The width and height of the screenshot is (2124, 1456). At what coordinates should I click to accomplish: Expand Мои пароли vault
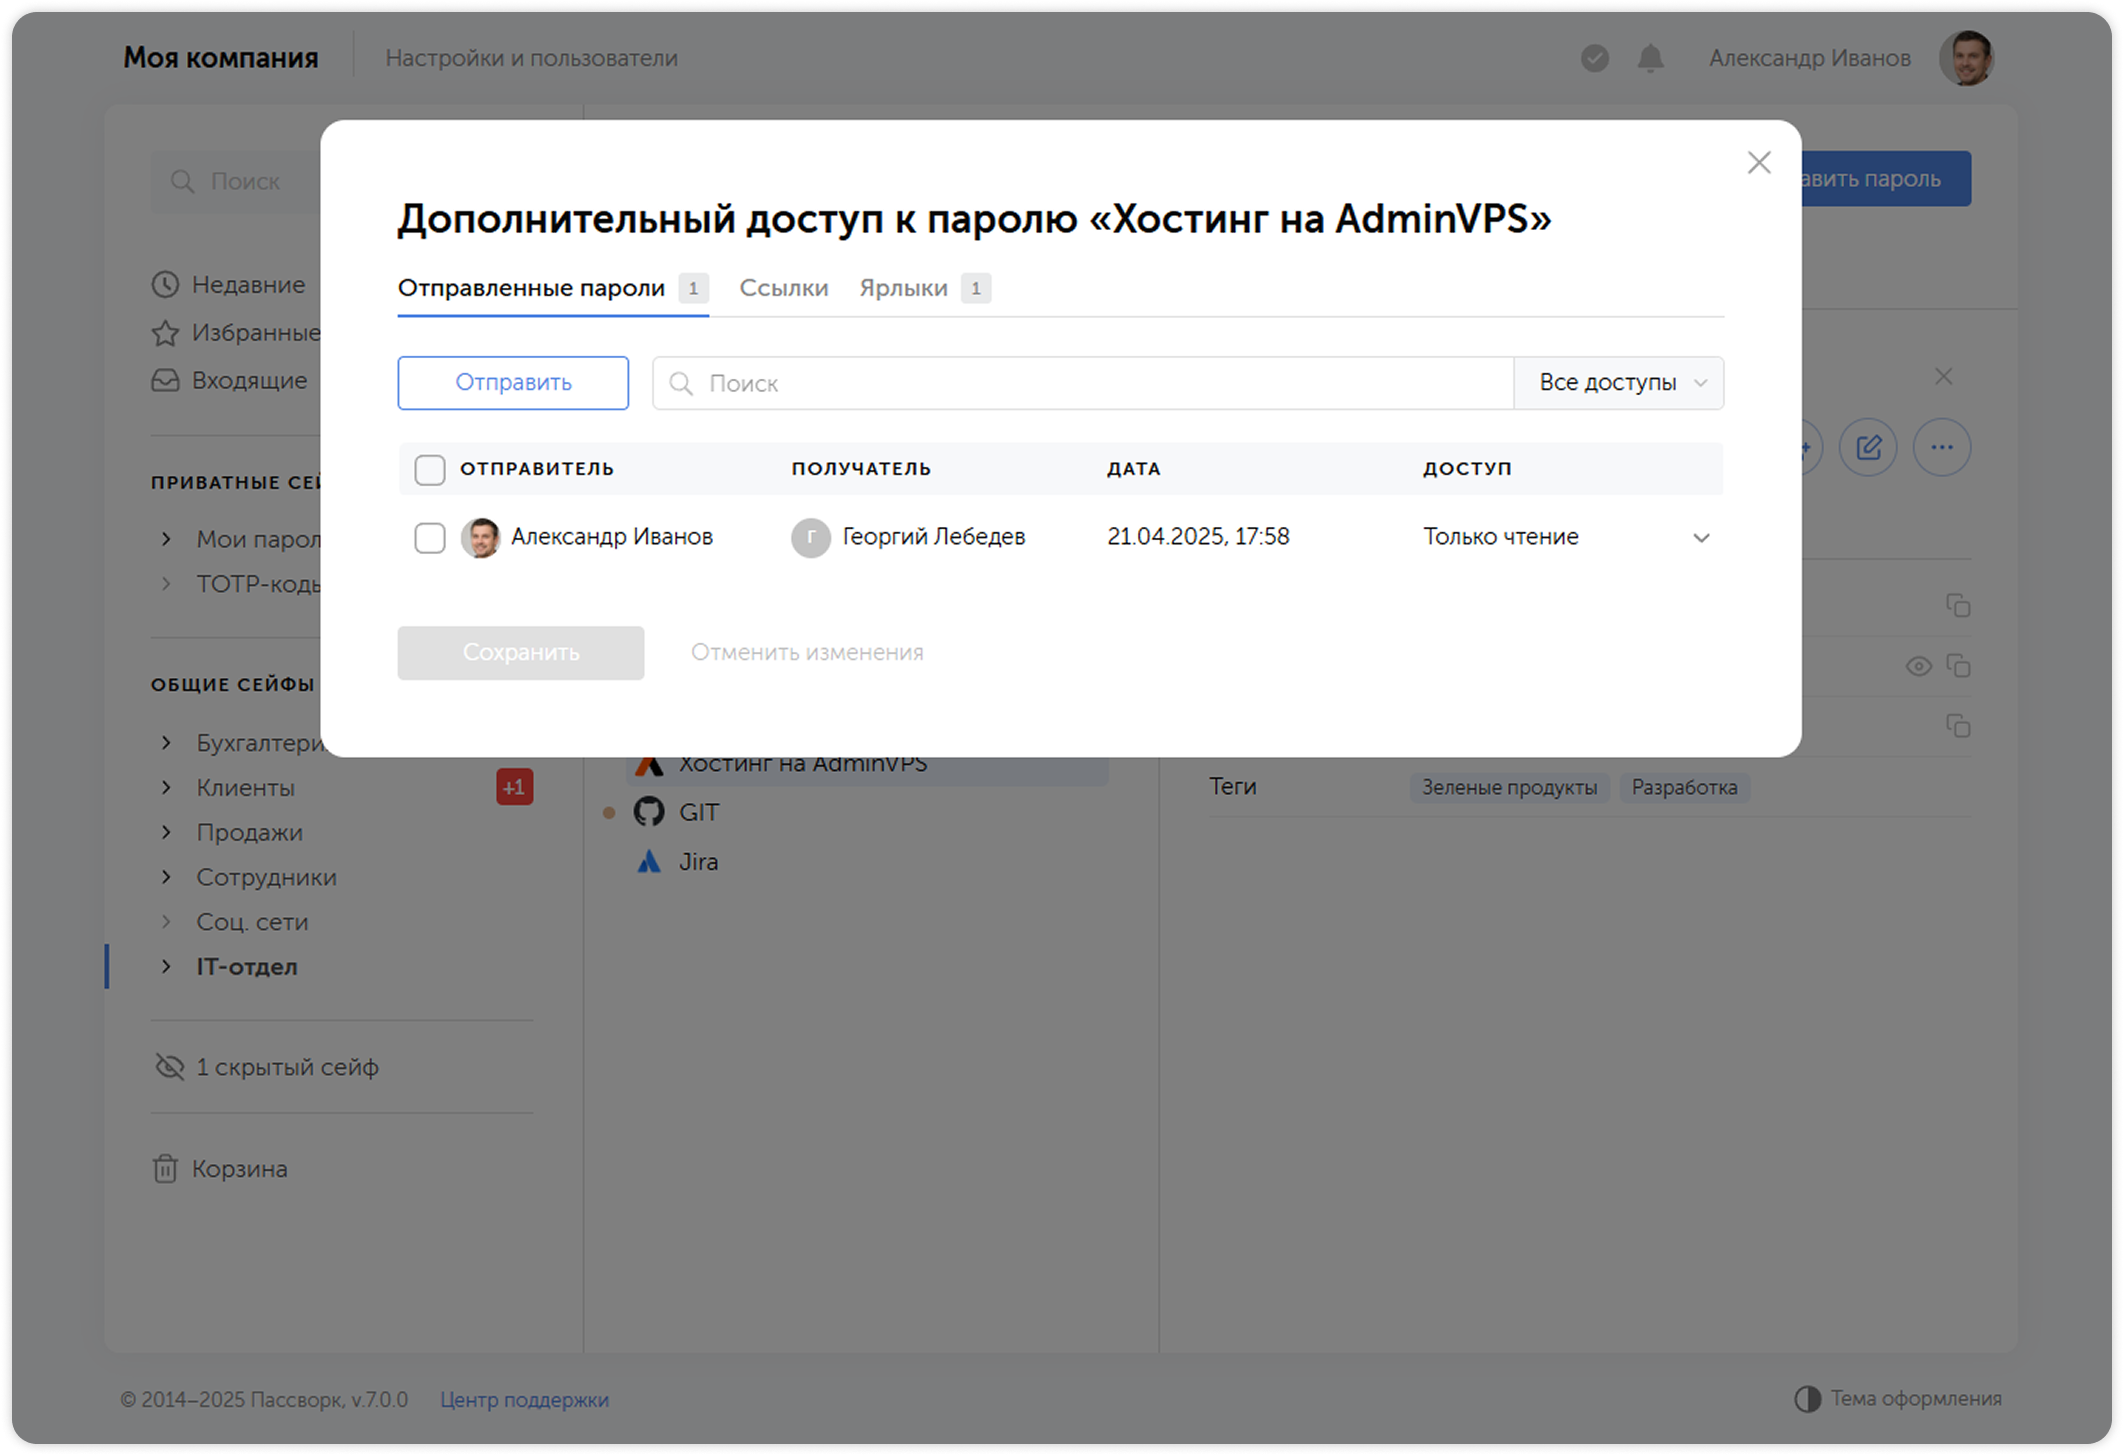coord(166,539)
